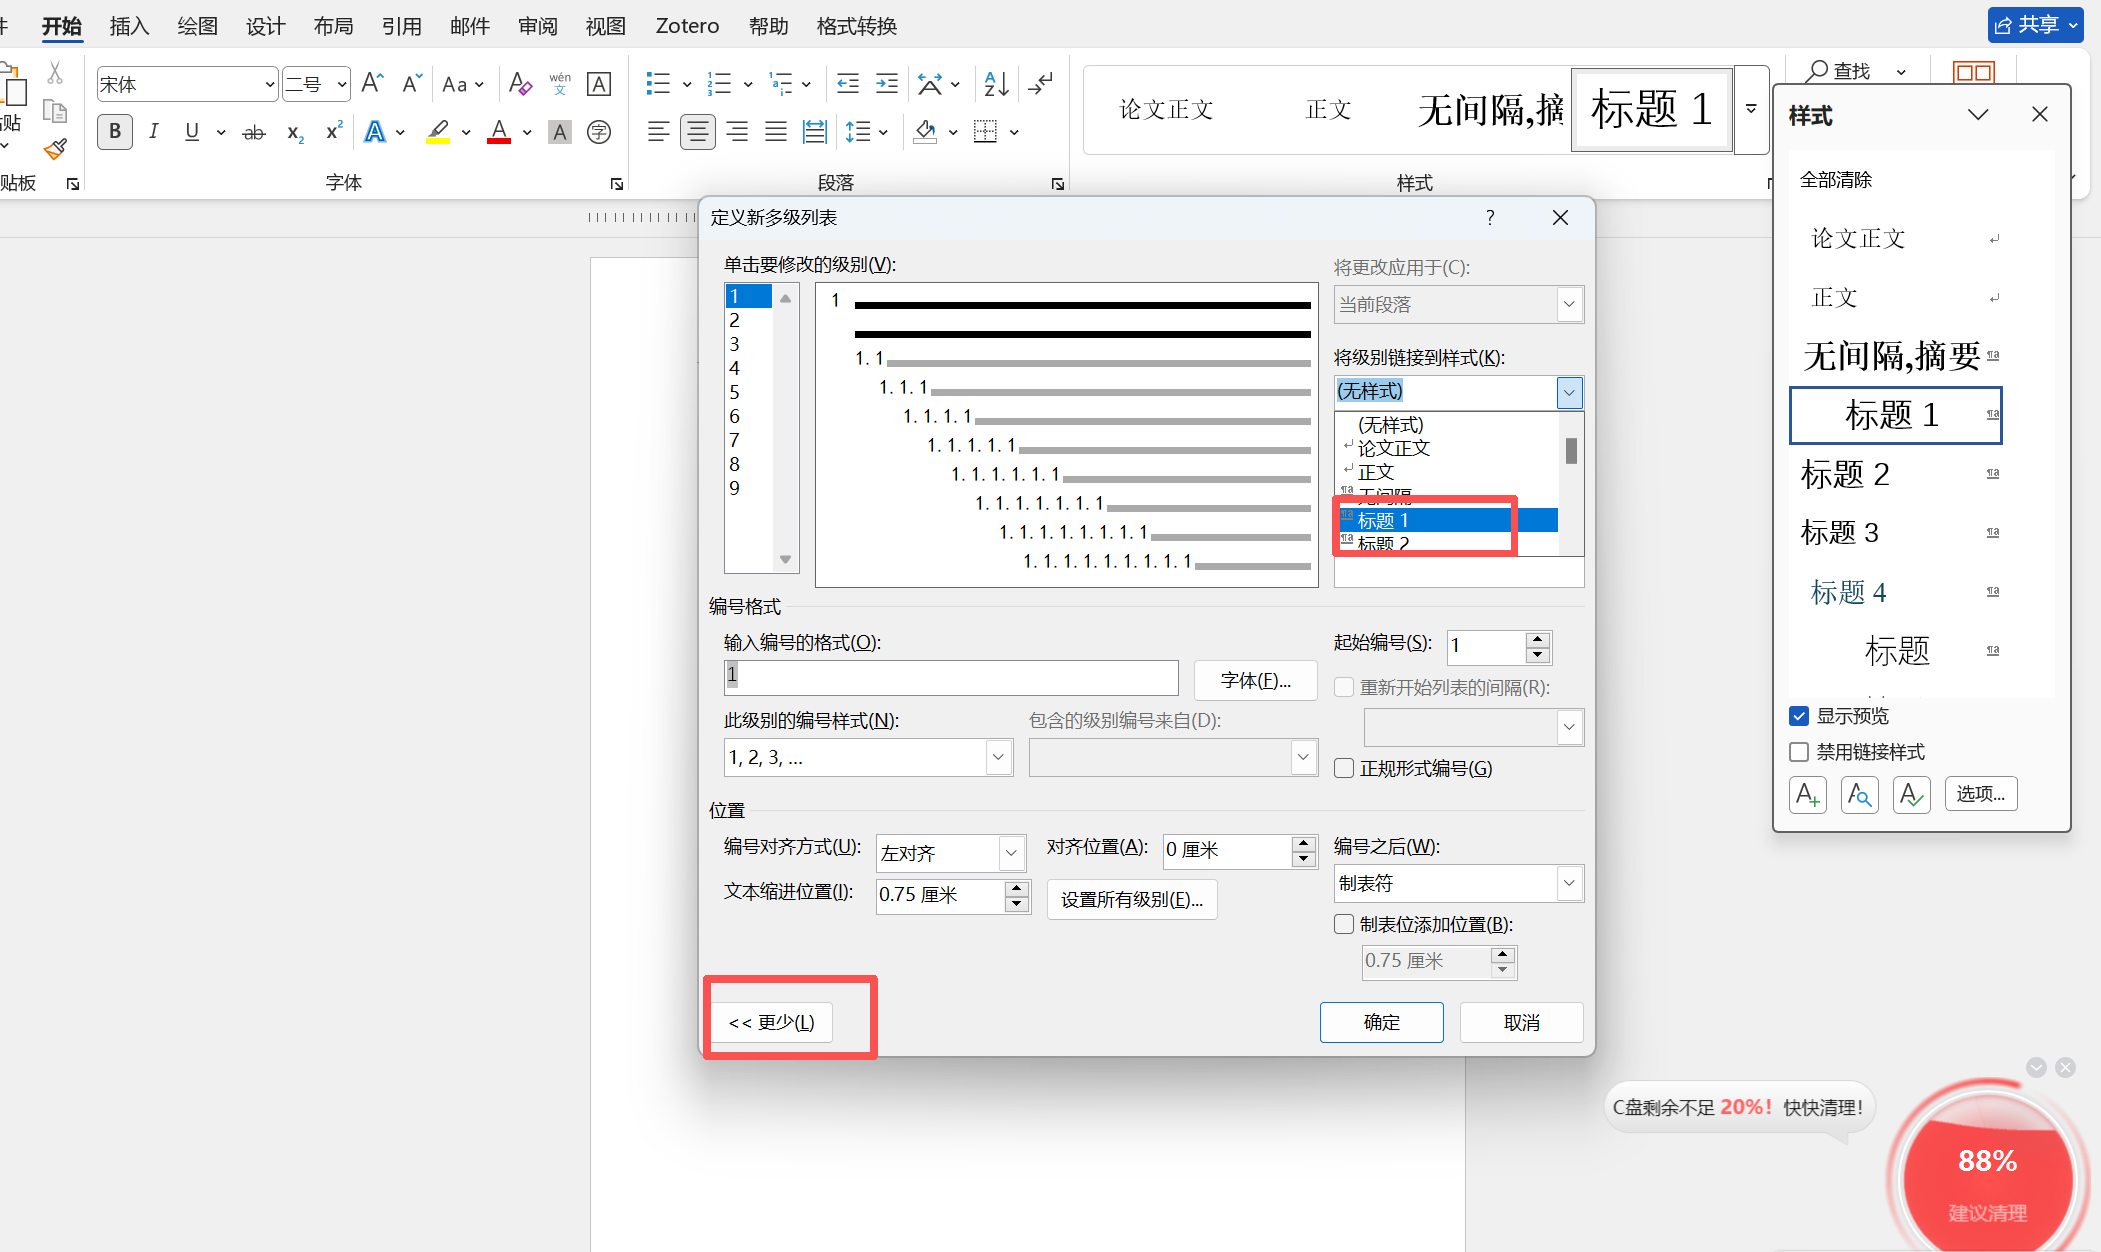Image resolution: width=2101 pixels, height=1252 pixels.
Task: Open the 审阅 ribbon tab
Action: [x=538, y=26]
